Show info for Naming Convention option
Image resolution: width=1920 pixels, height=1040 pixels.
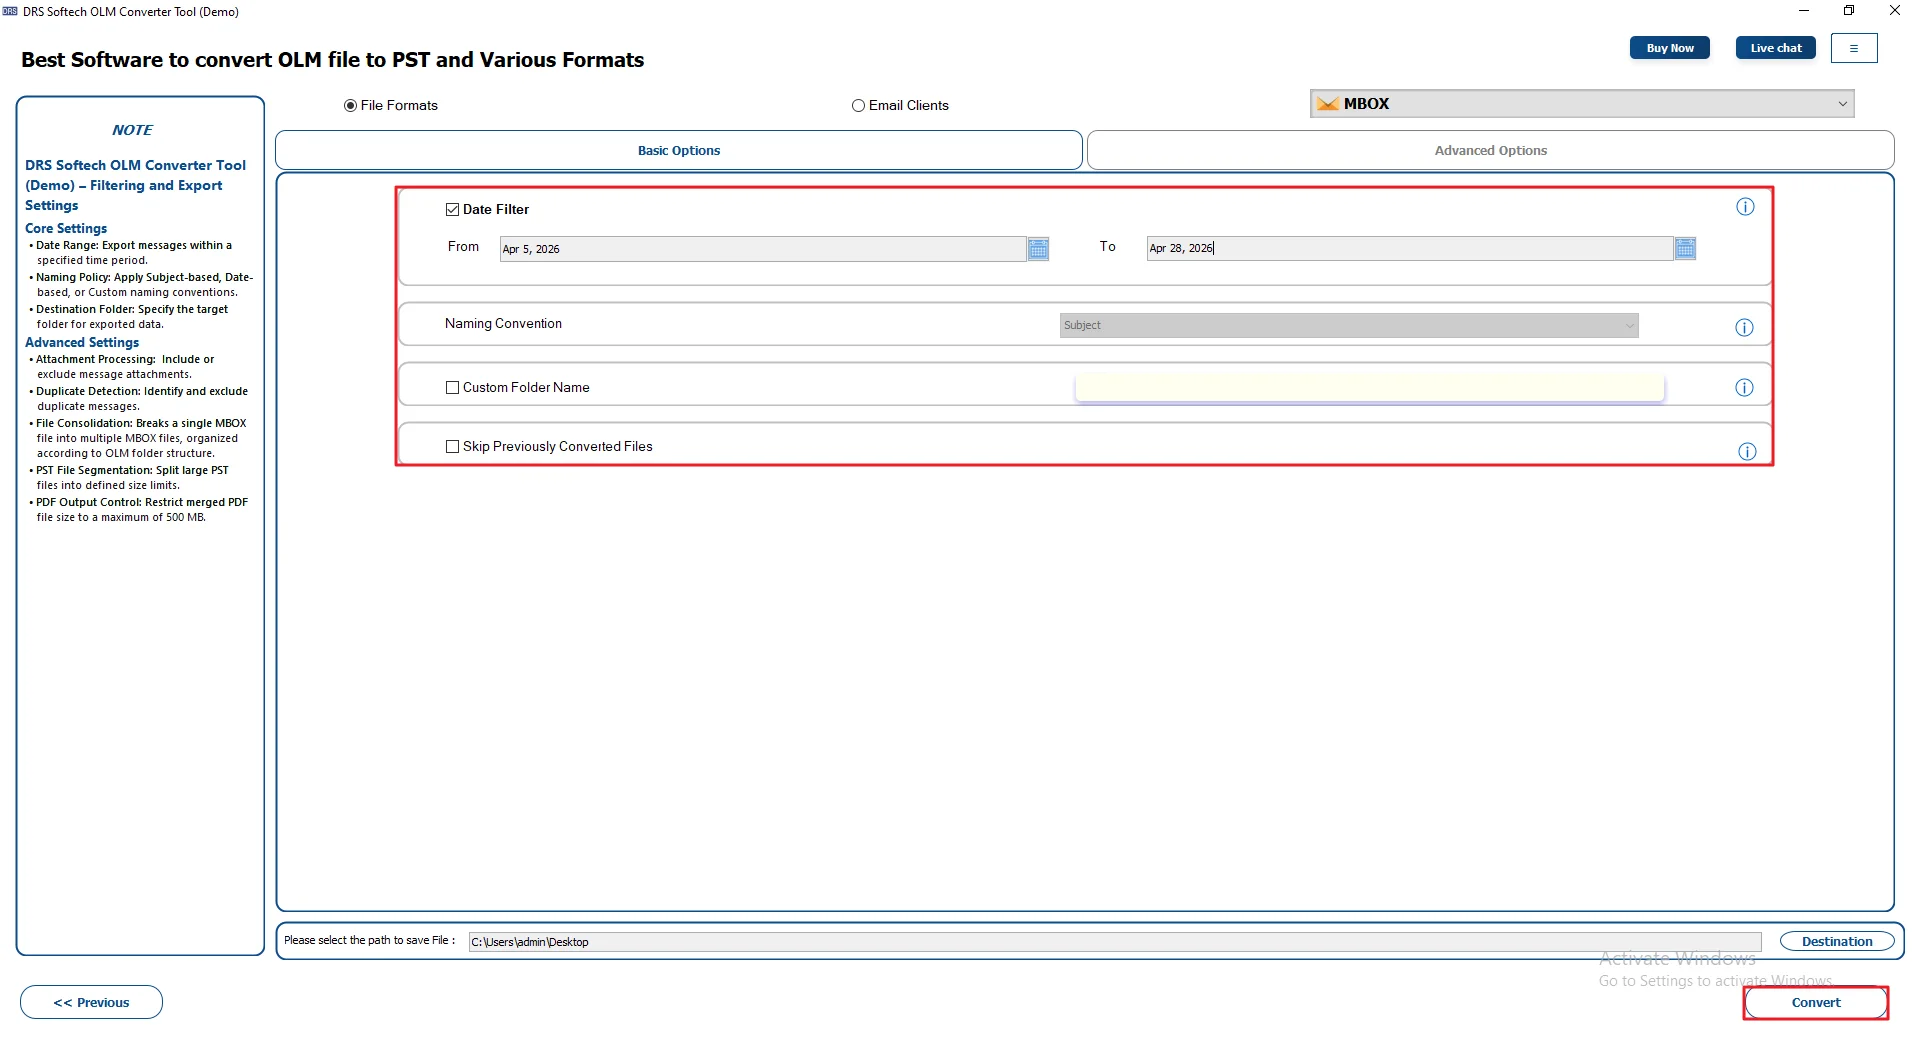pos(1744,328)
